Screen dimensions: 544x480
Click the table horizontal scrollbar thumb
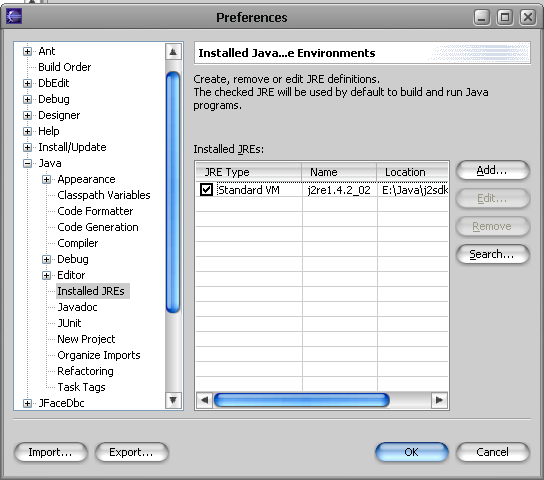(301, 400)
